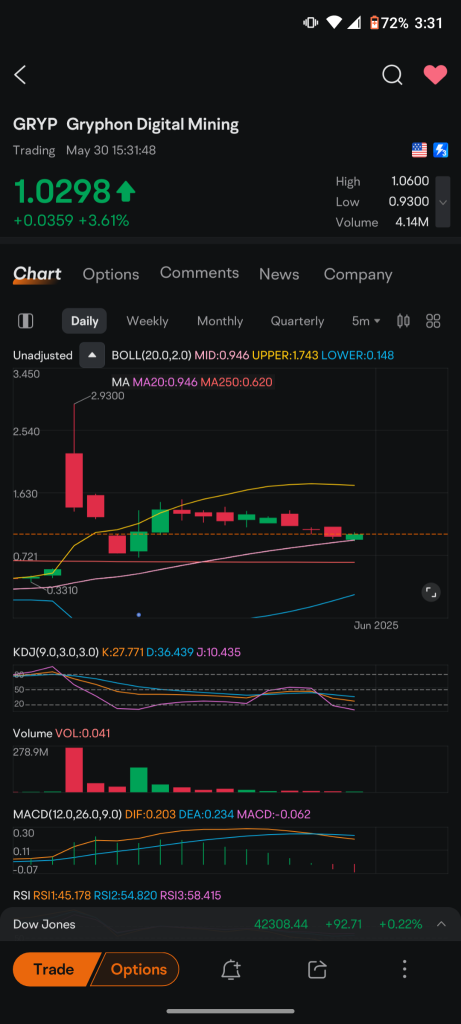The width and height of the screenshot is (461, 1024).
Task: Switch to the Options tab
Action: coord(111,274)
